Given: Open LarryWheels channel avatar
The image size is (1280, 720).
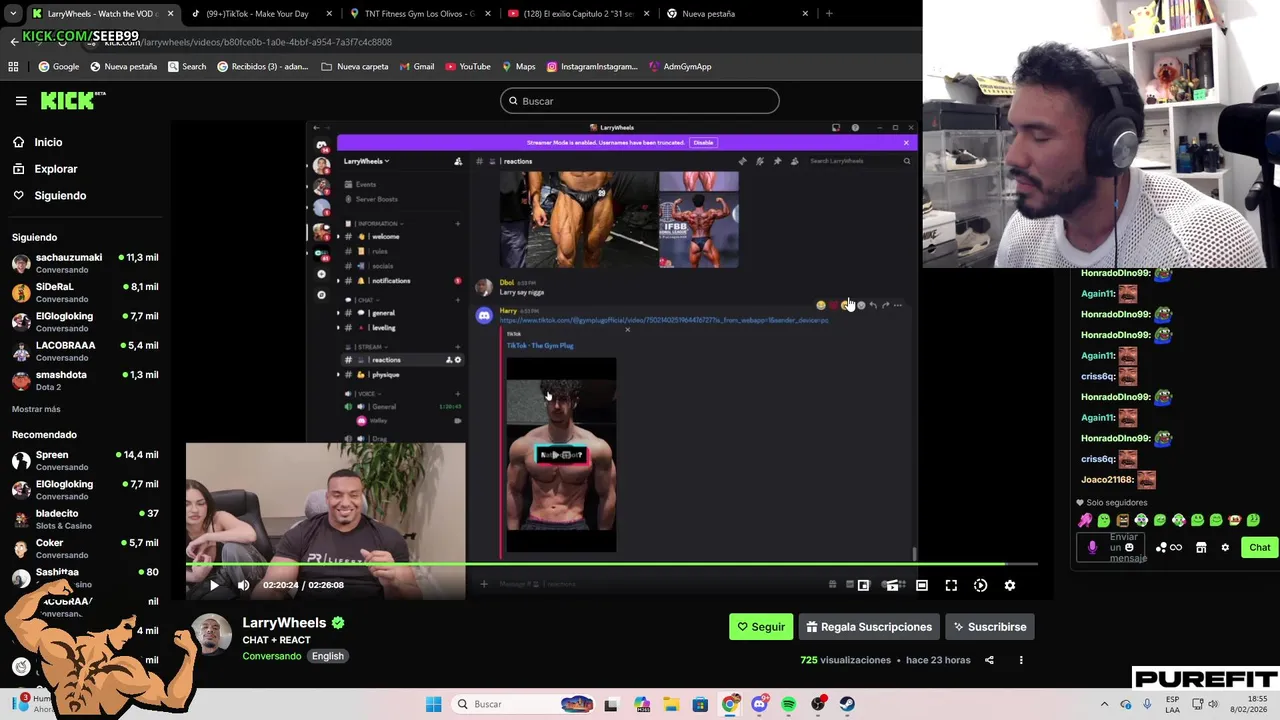Looking at the screenshot, I should coord(211,636).
